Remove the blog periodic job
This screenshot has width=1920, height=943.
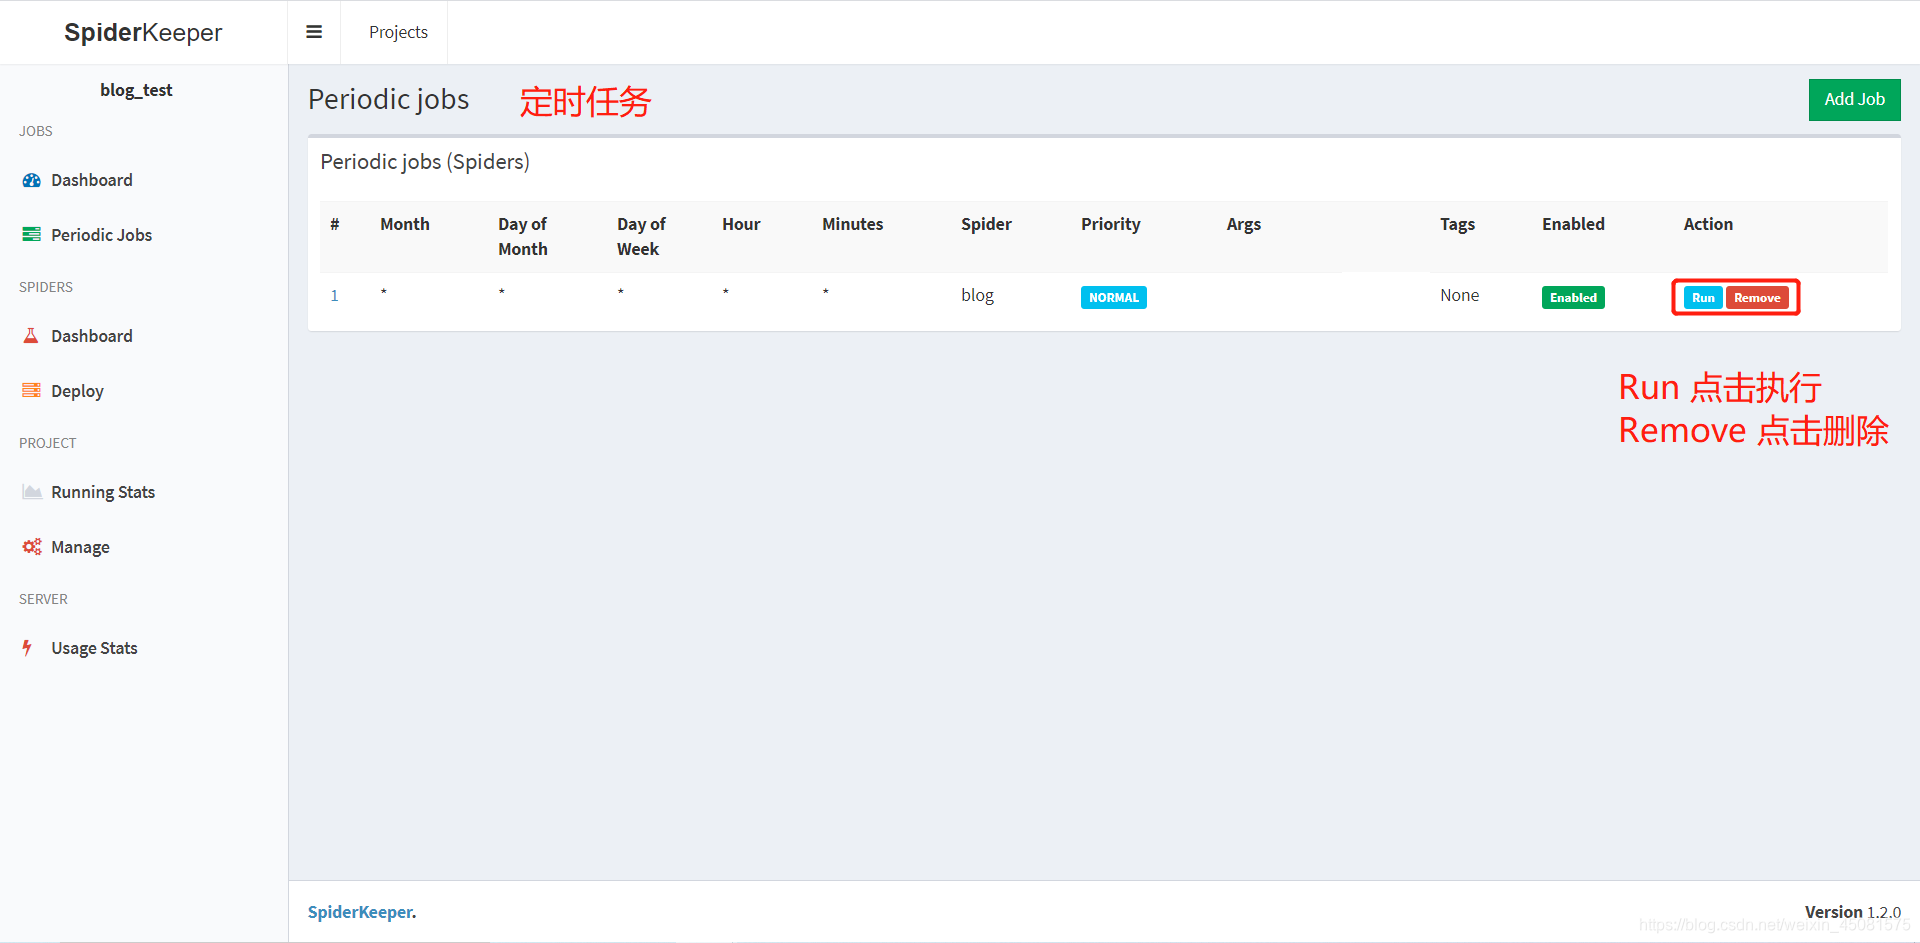coord(1757,298)
